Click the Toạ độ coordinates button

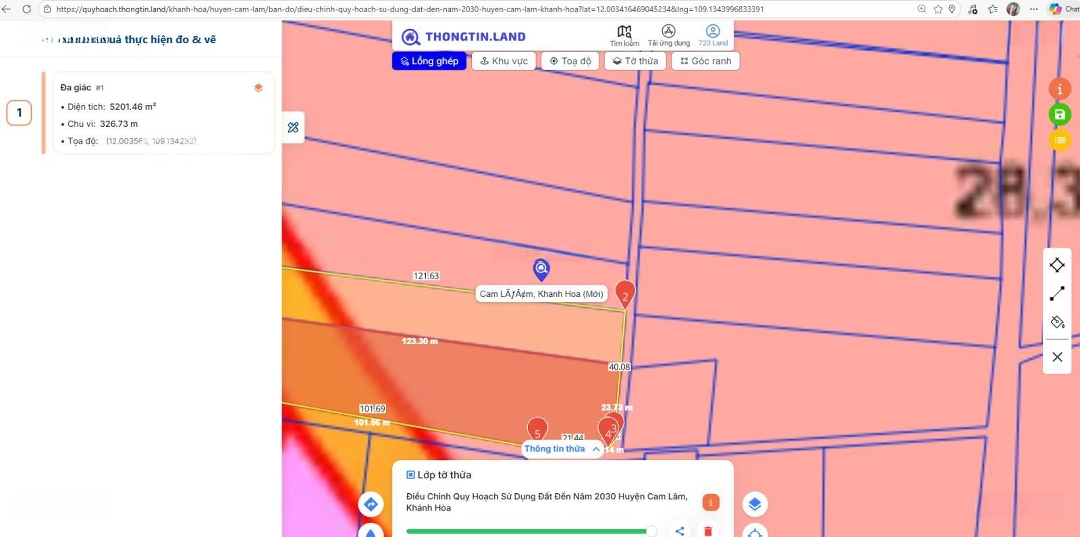click(x=570, y=61)
